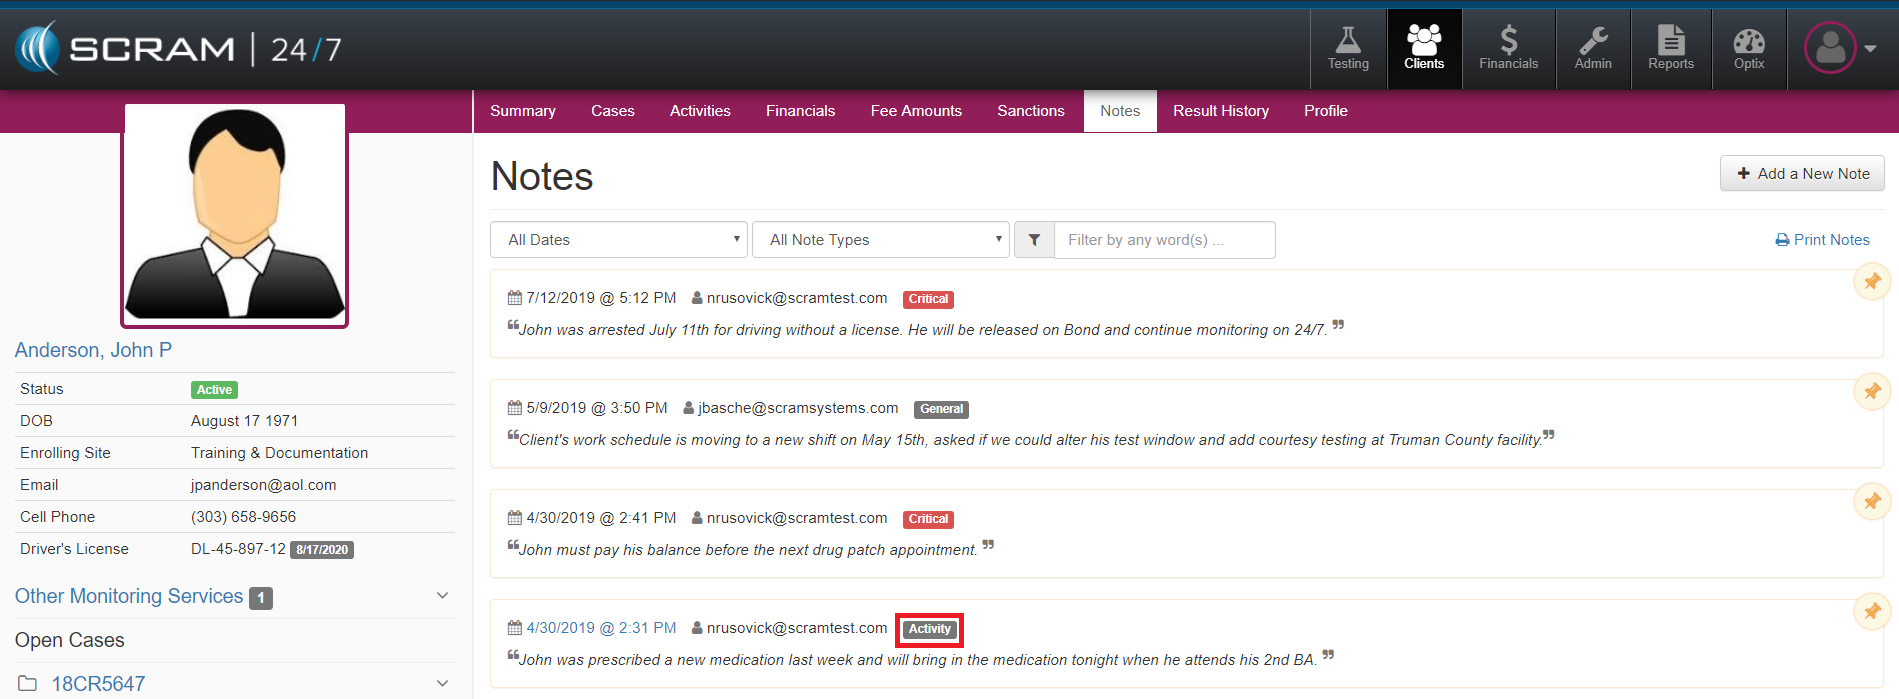Open the user avatar menu
Viewport: 1899px width, 699px height.
point(1838,48)
